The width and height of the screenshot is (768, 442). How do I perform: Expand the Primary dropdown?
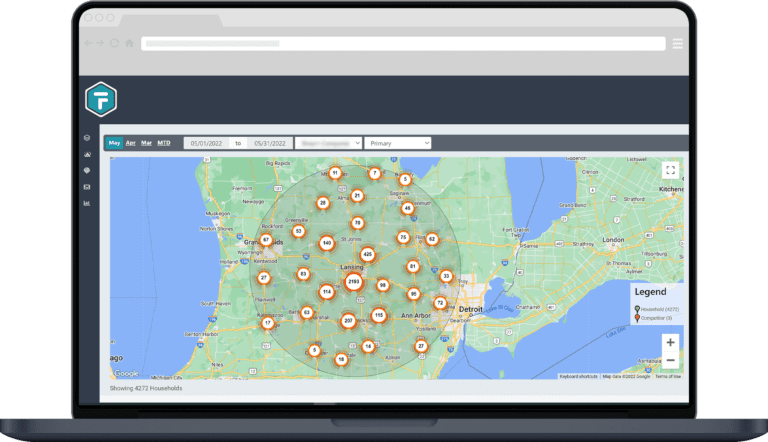pos(398,143)
